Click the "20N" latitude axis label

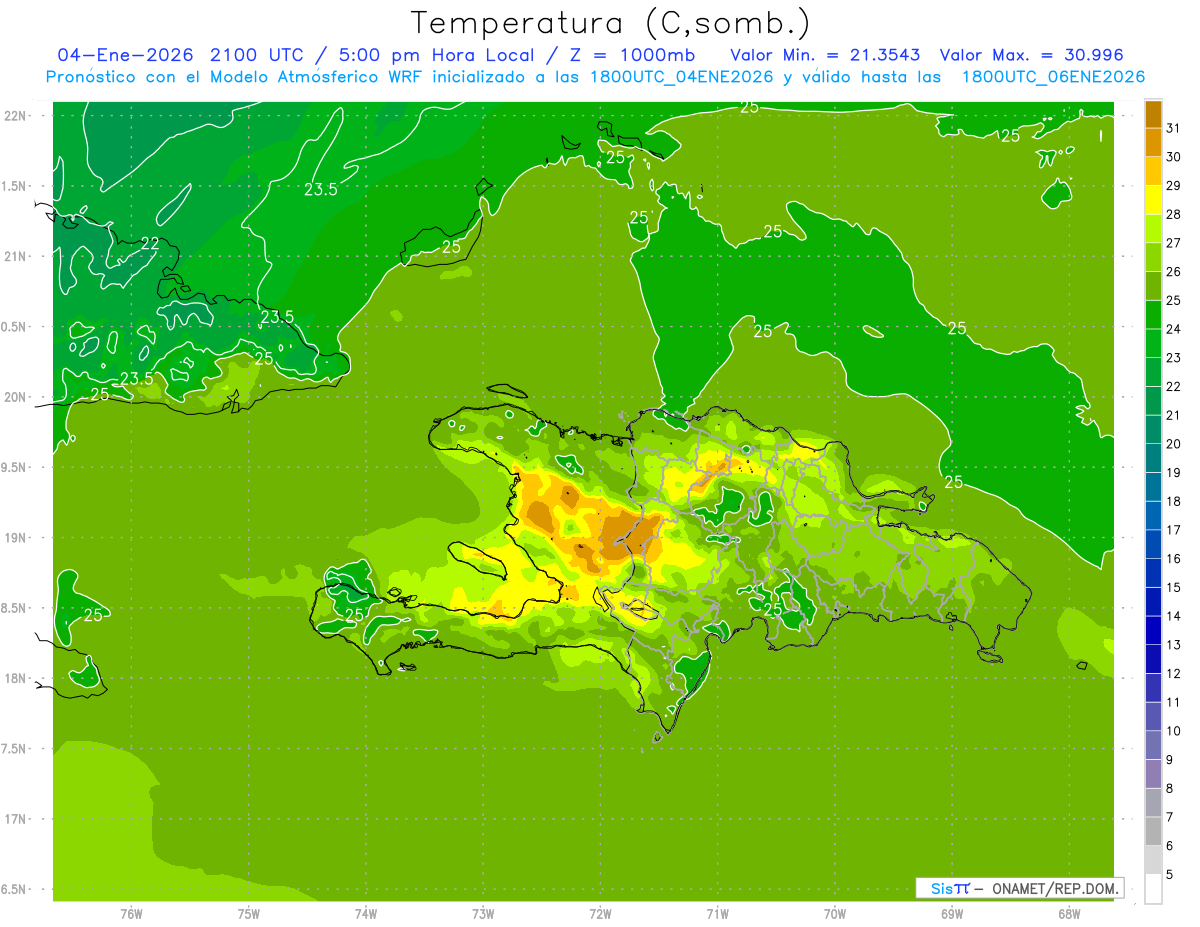(15, 397)
